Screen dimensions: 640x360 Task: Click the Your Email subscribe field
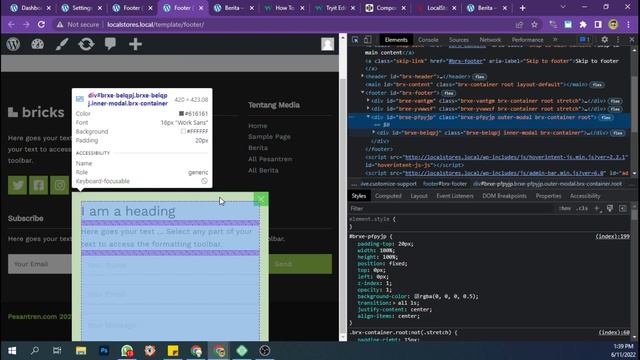[40, 264]
